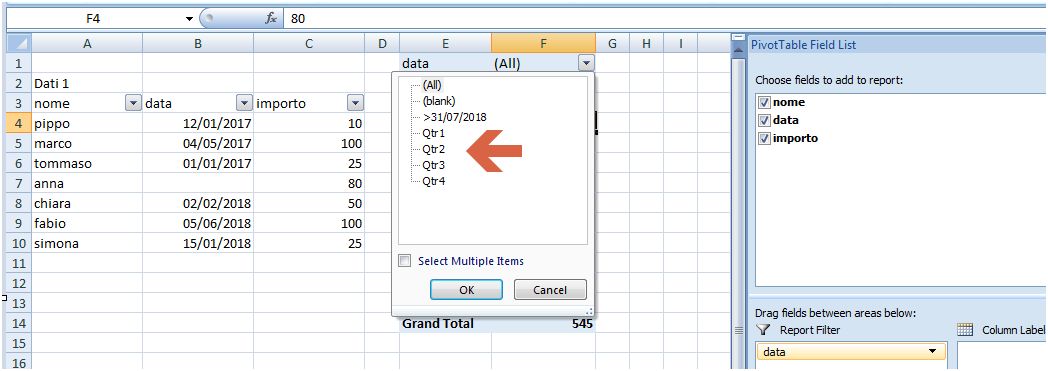Open the data field dropdown in Report Filter
The image size is (1048, 371).
point(932,352)
